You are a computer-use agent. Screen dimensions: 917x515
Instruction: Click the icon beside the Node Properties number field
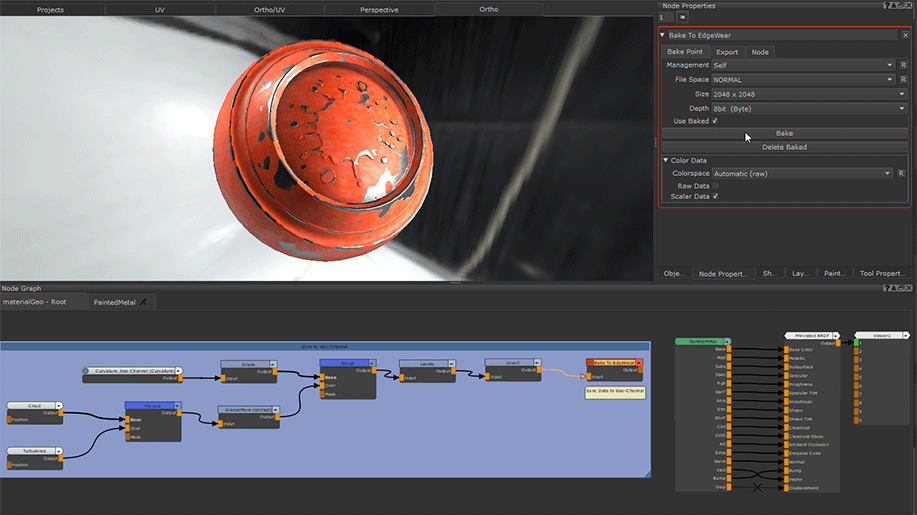(x=683, y=17)
